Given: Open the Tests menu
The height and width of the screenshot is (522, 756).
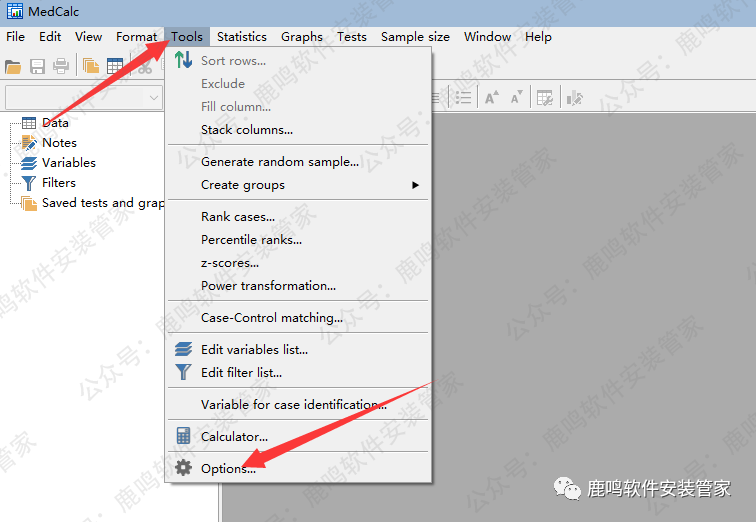Looking at the screenshot, I should [x=351, y=37].
